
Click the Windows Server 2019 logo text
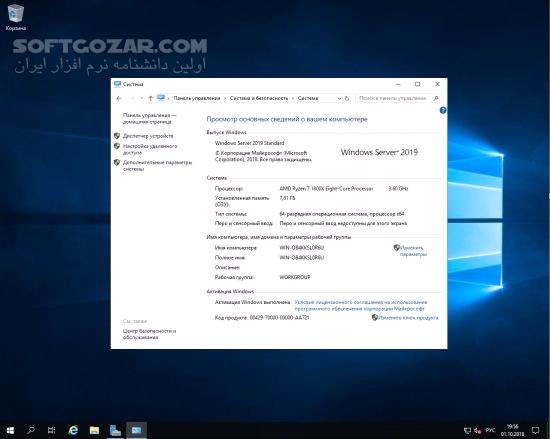tap(379, 152)
